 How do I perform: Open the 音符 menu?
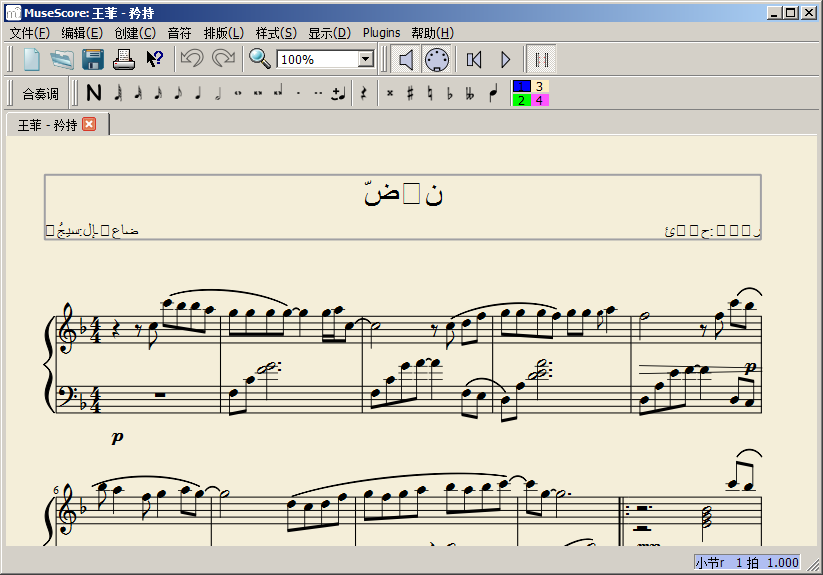180,33
